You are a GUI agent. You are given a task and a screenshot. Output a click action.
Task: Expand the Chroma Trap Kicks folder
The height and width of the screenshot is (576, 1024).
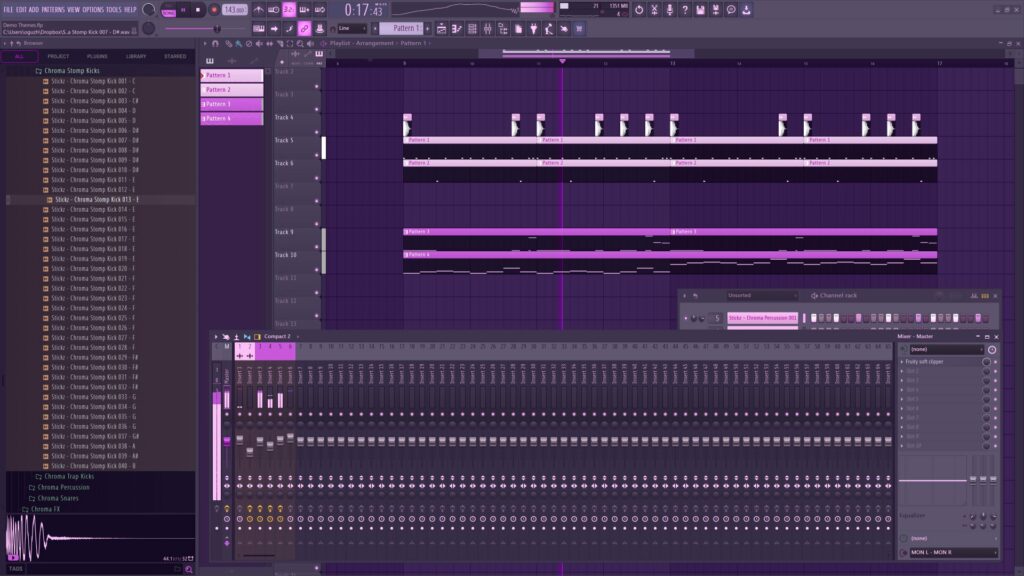[x=69, y=477]
